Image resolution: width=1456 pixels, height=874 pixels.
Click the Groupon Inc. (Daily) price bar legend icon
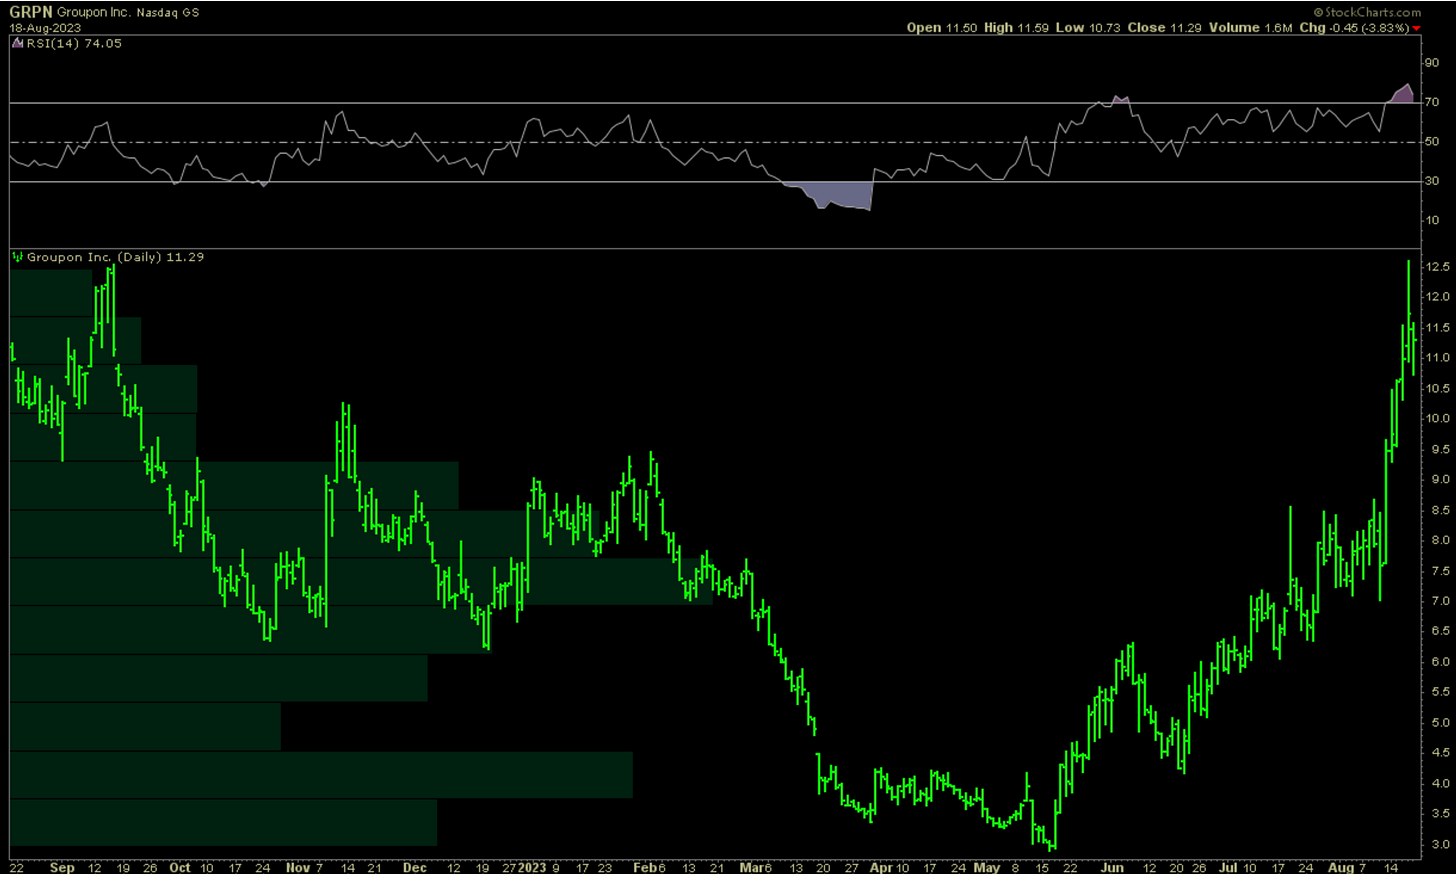17,257
